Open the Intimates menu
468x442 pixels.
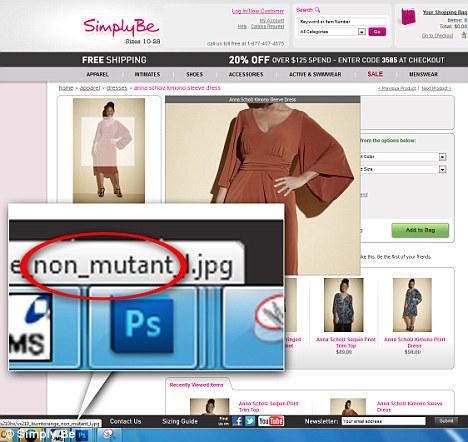click(x=147, y=74)
